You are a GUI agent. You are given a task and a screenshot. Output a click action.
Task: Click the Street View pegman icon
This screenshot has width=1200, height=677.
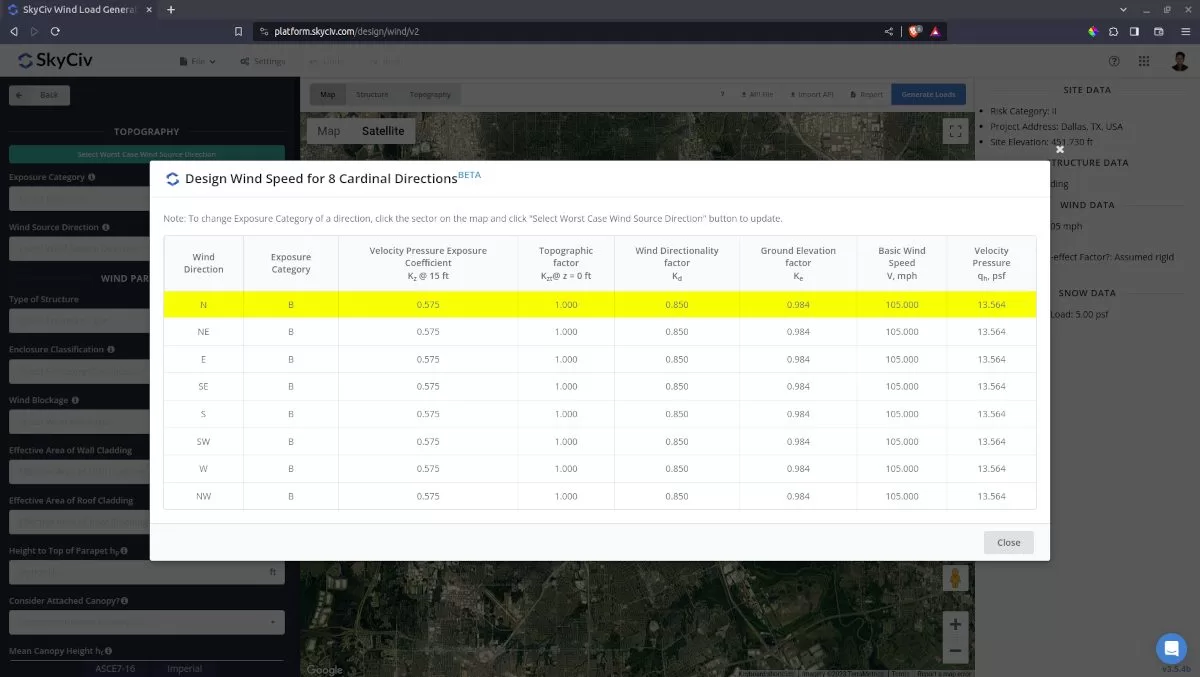(x=955, y=578)
